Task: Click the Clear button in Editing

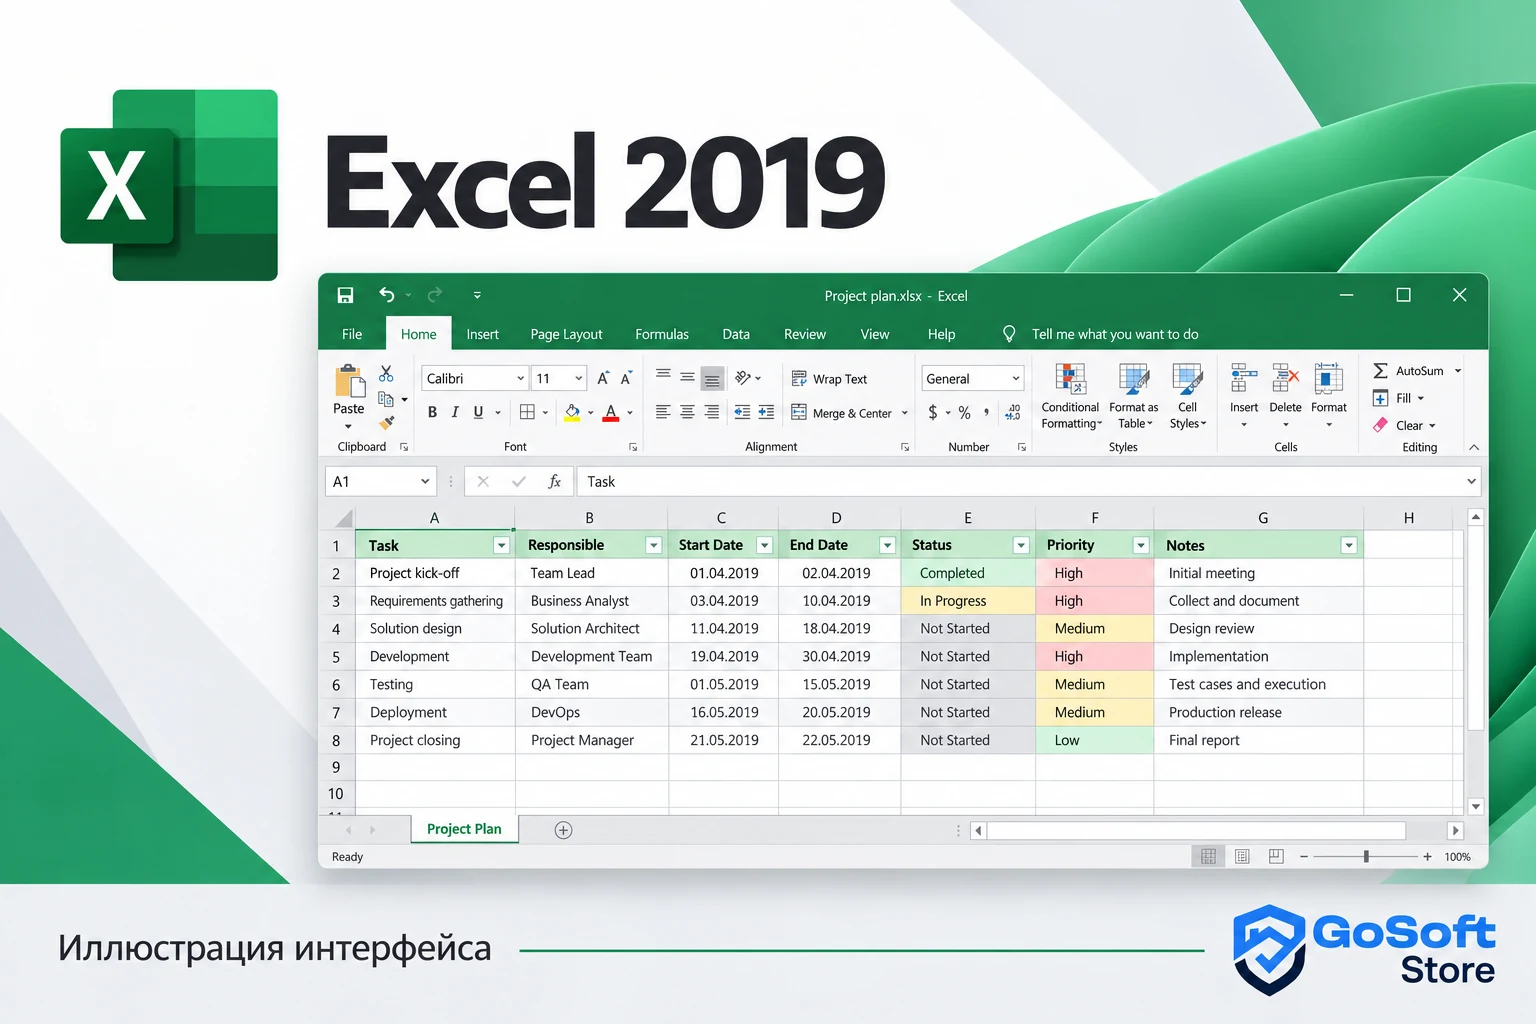Action: (1399, 425)
